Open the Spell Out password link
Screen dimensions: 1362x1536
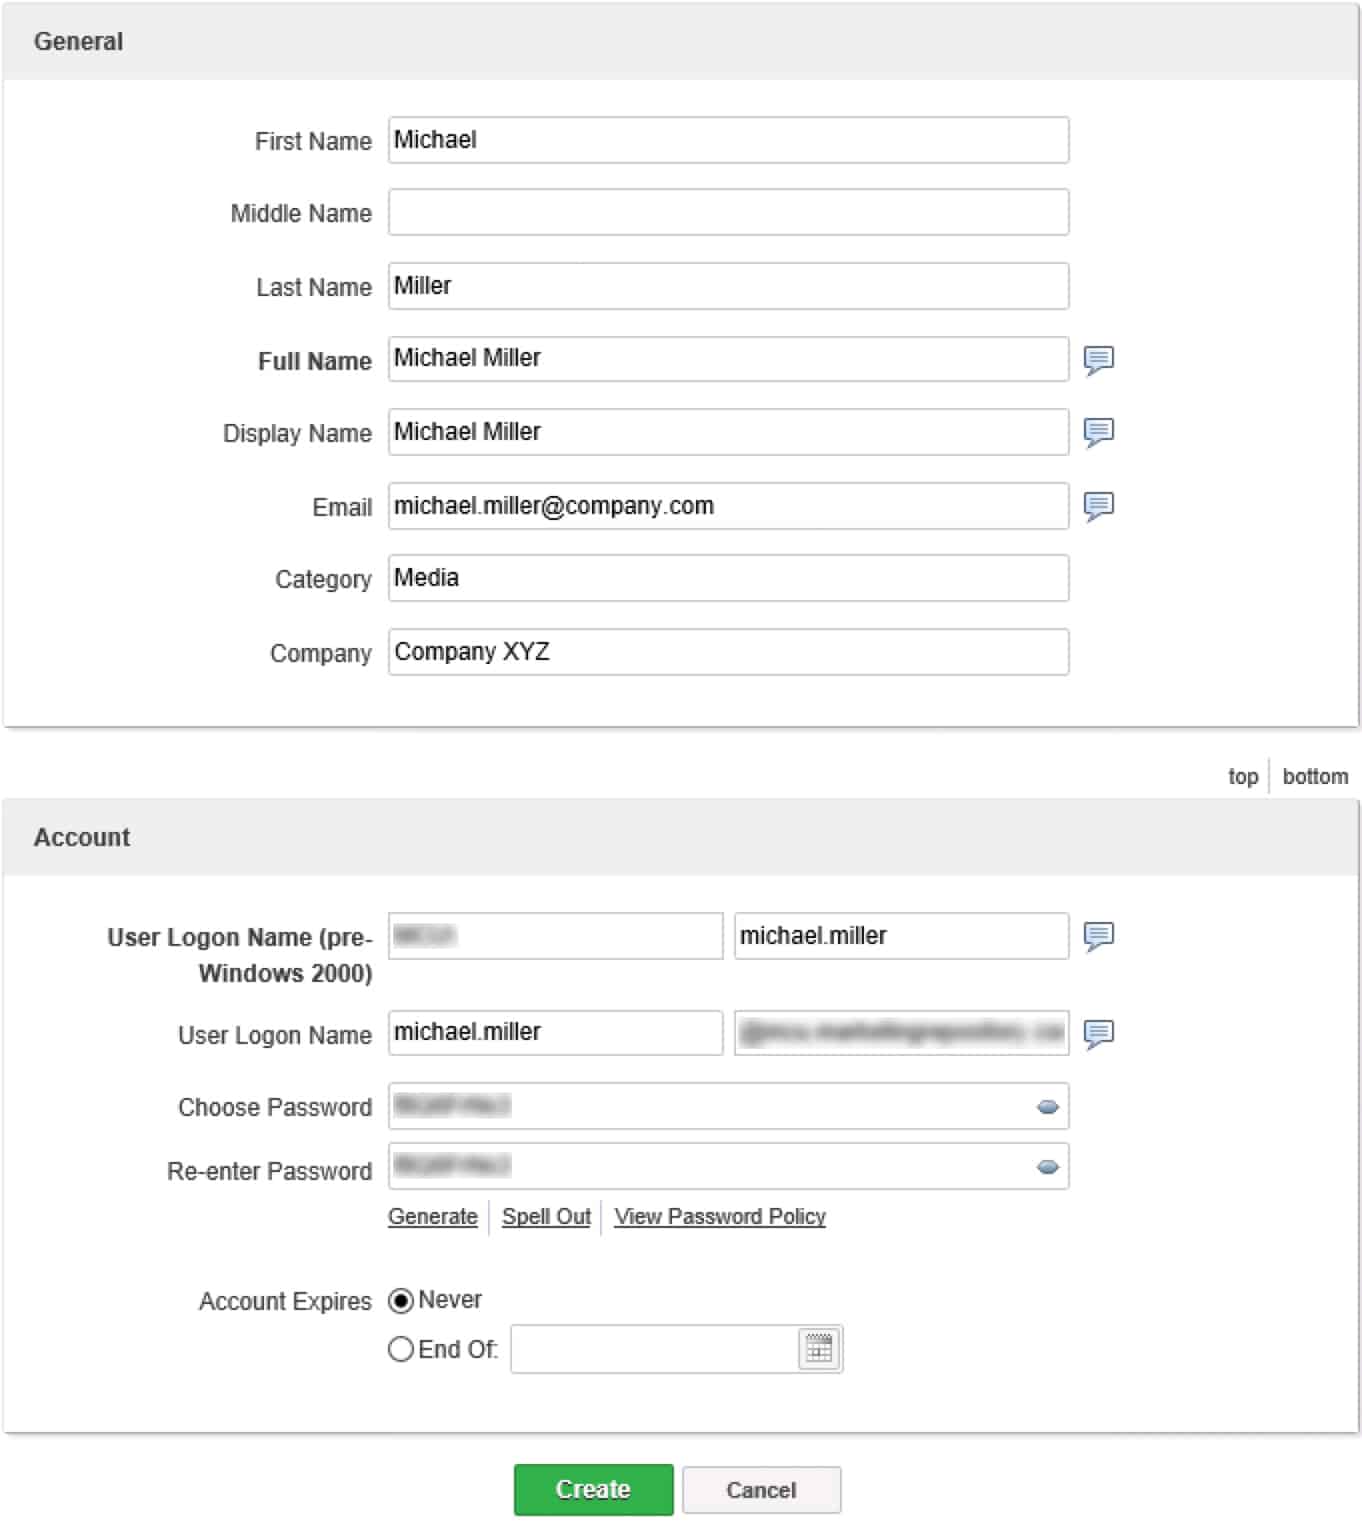[546, 1217]
